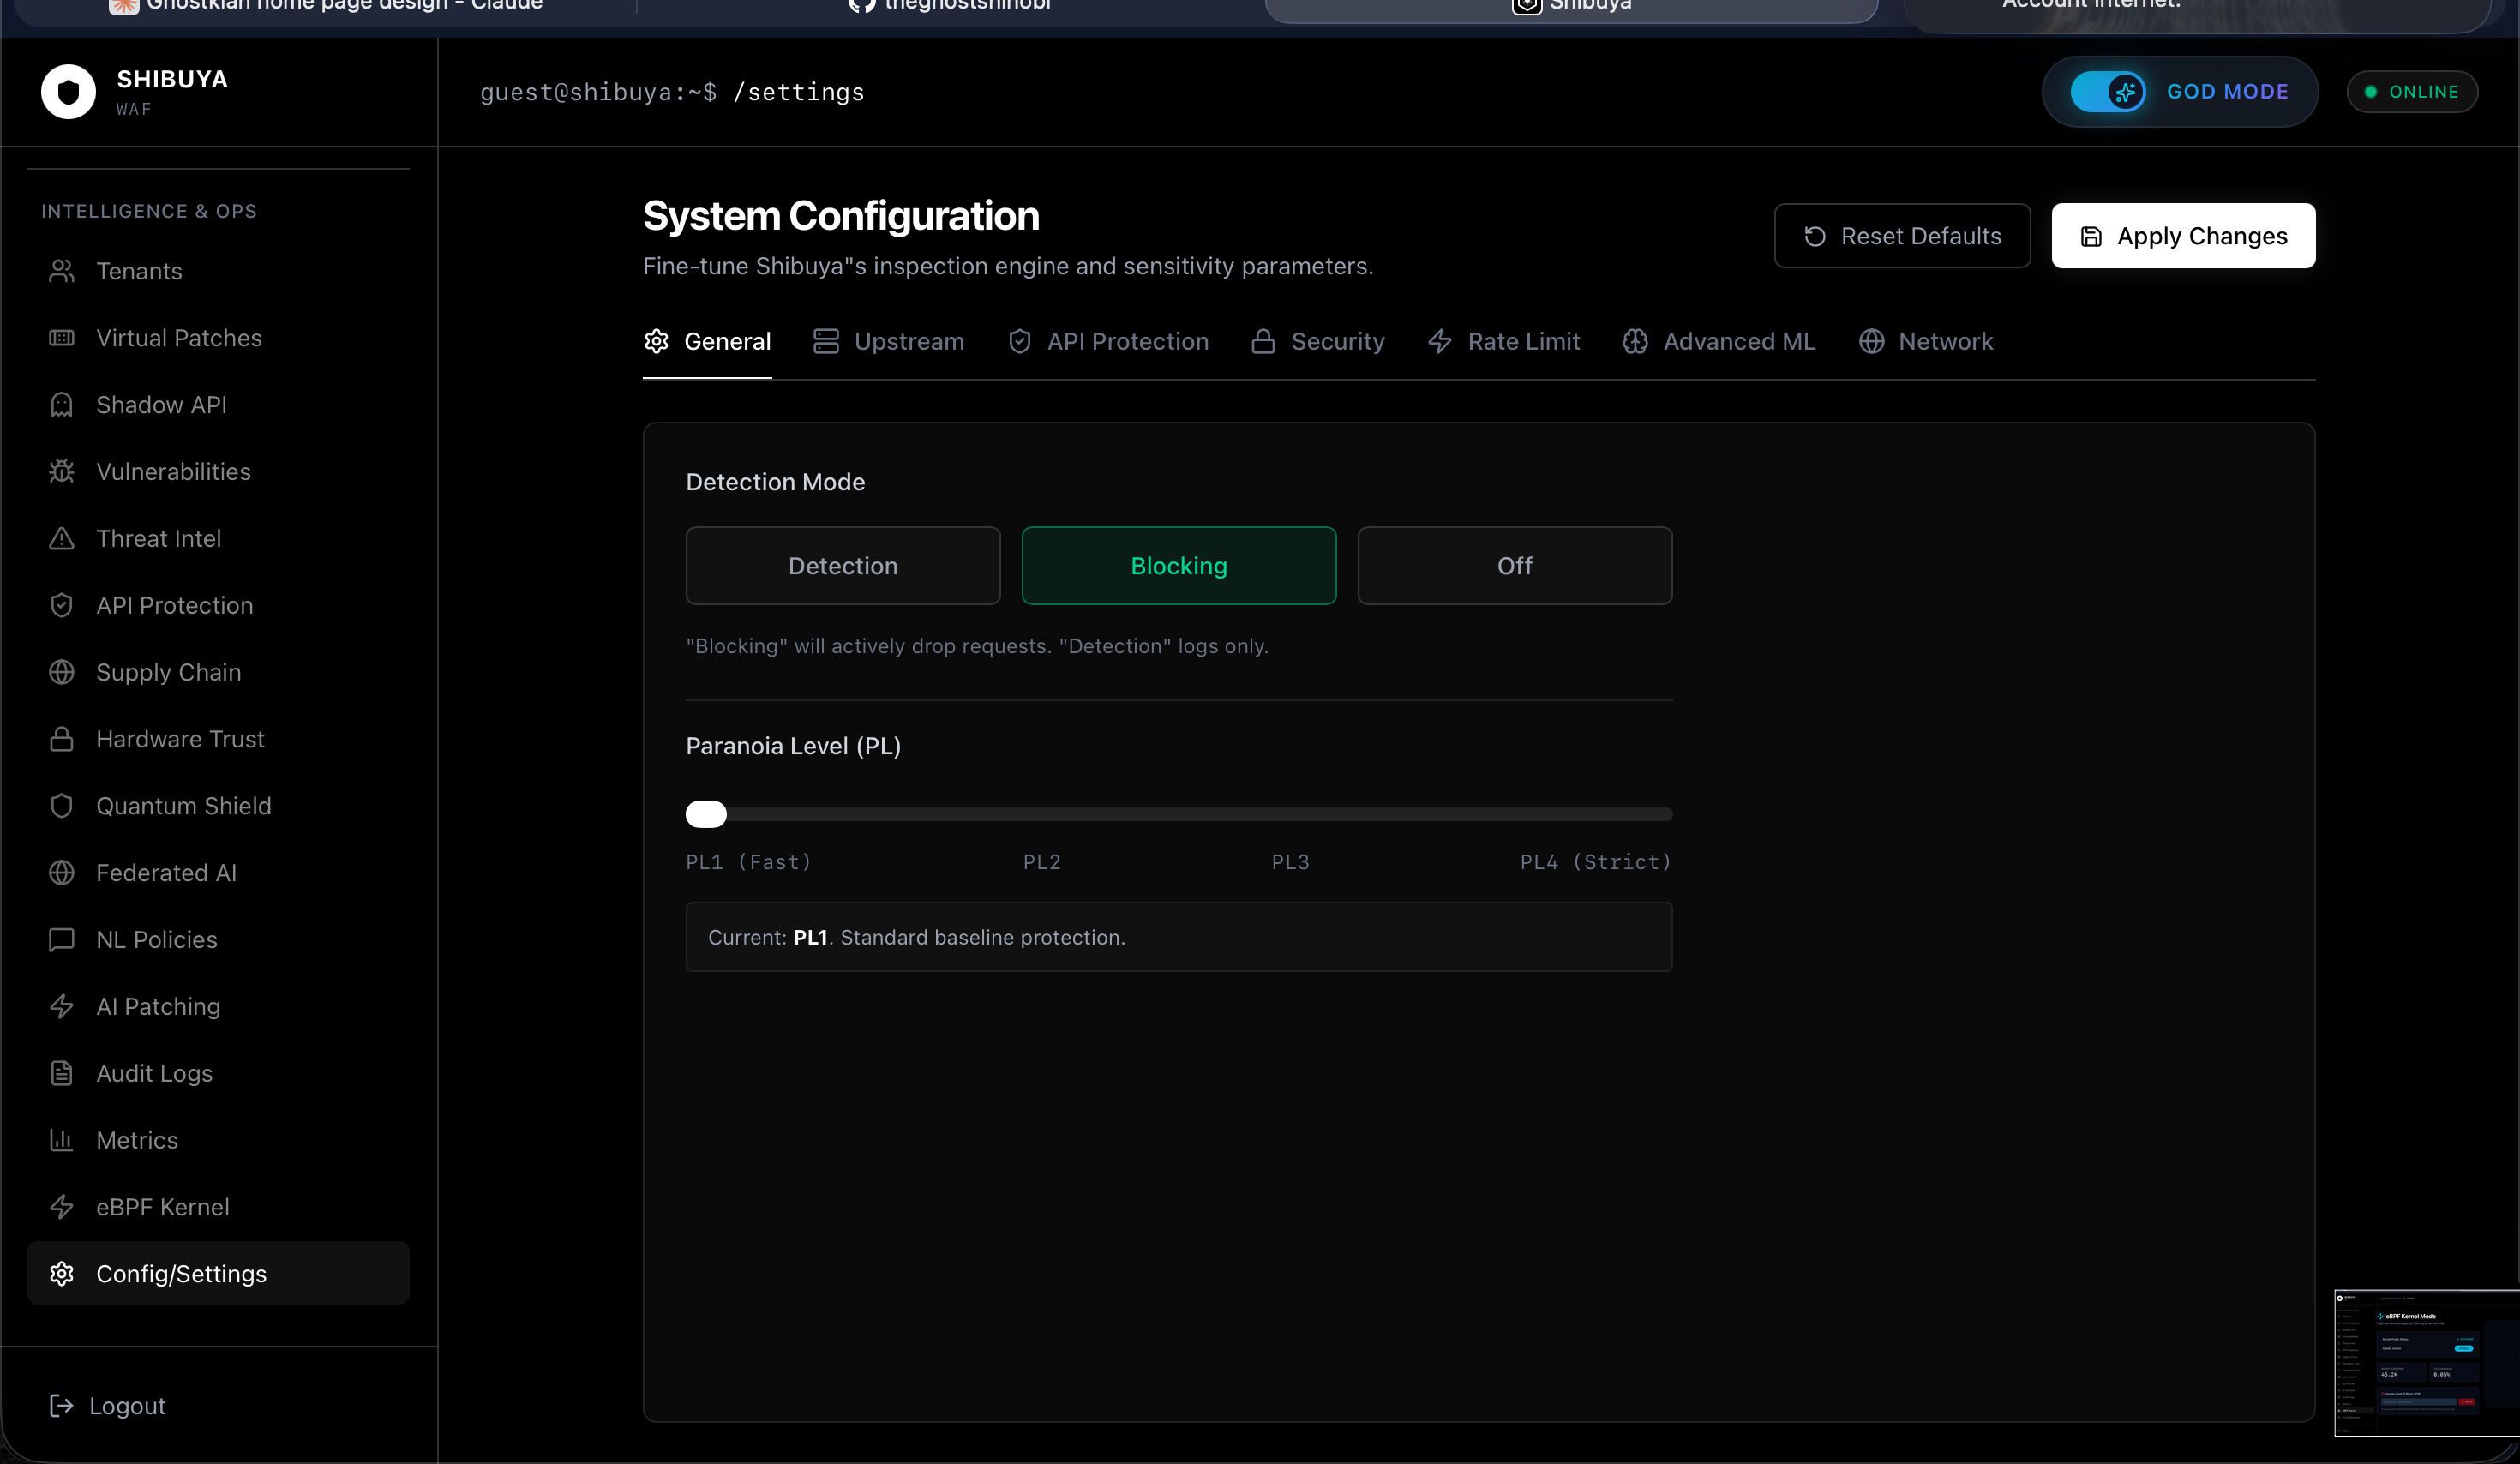The image size is (2520, 1464).
Task: Click the Logout exit icon
Action: pyautogui.click(x=62, y=1406)
